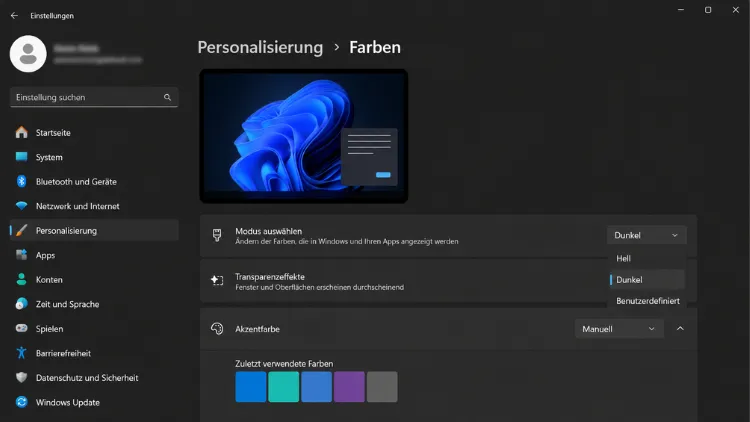This screenshot has width=750, height=422.
Task: Click the Spielen gamepad icon
Action: point(22,328)
